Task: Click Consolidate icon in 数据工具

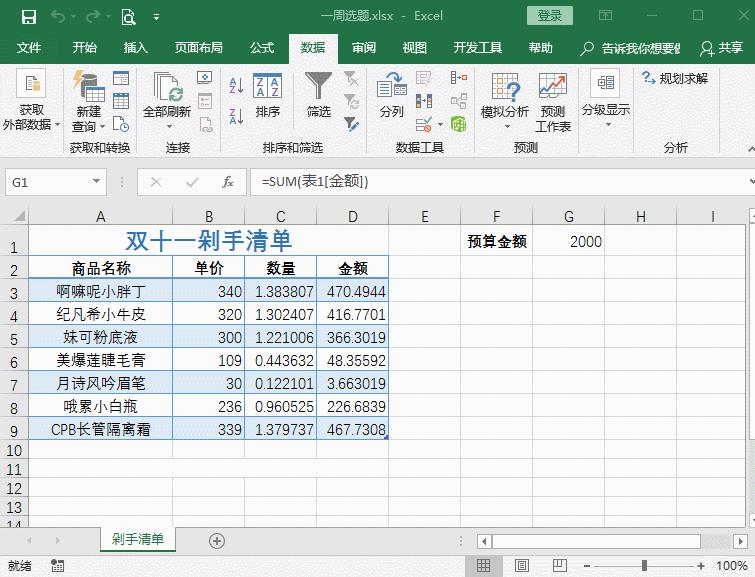Action: (458, 78)
